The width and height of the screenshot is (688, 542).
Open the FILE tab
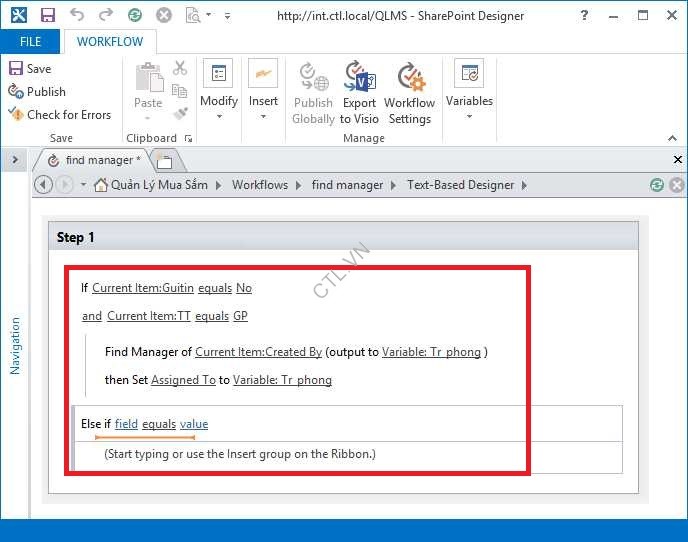pyautogui.click(x=31, y=42)
